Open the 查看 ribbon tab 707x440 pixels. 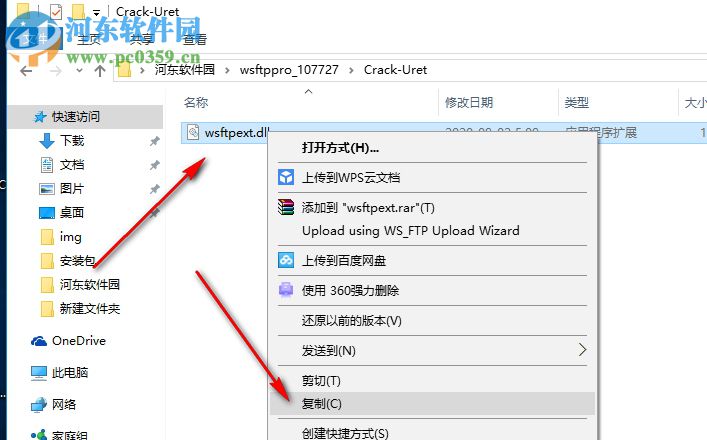(195, 40)
